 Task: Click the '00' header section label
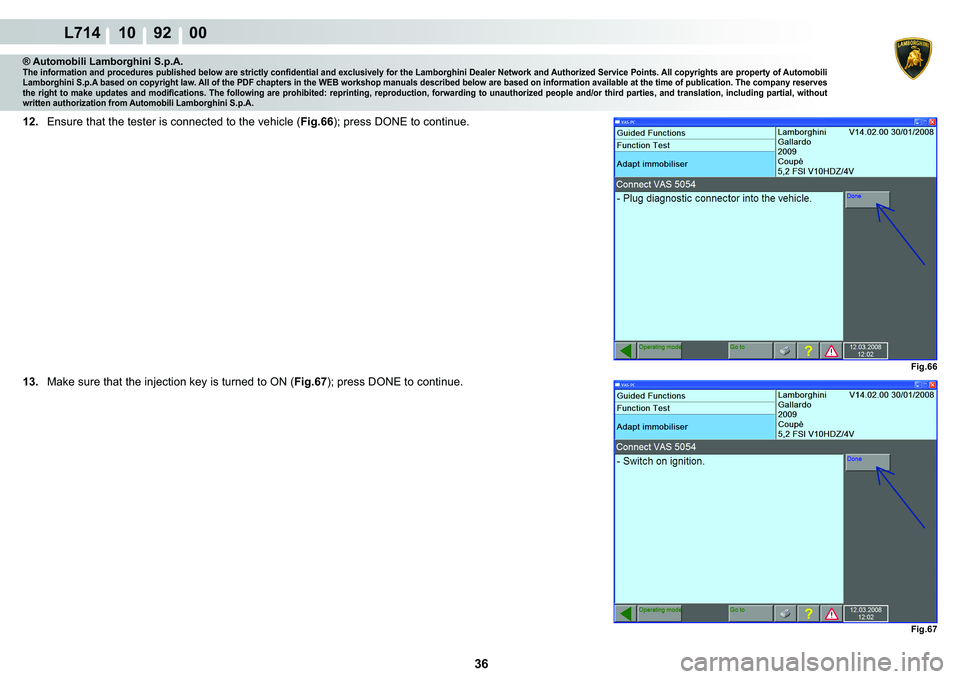point(198,32)
